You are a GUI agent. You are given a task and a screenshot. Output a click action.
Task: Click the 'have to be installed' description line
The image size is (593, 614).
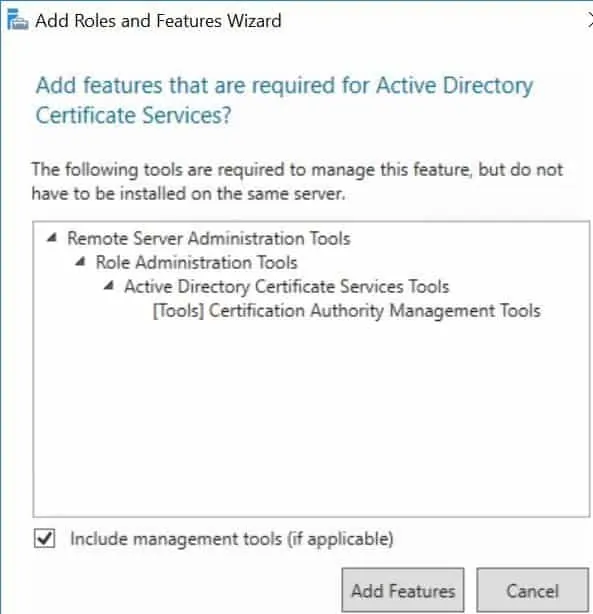click(188, 193)
